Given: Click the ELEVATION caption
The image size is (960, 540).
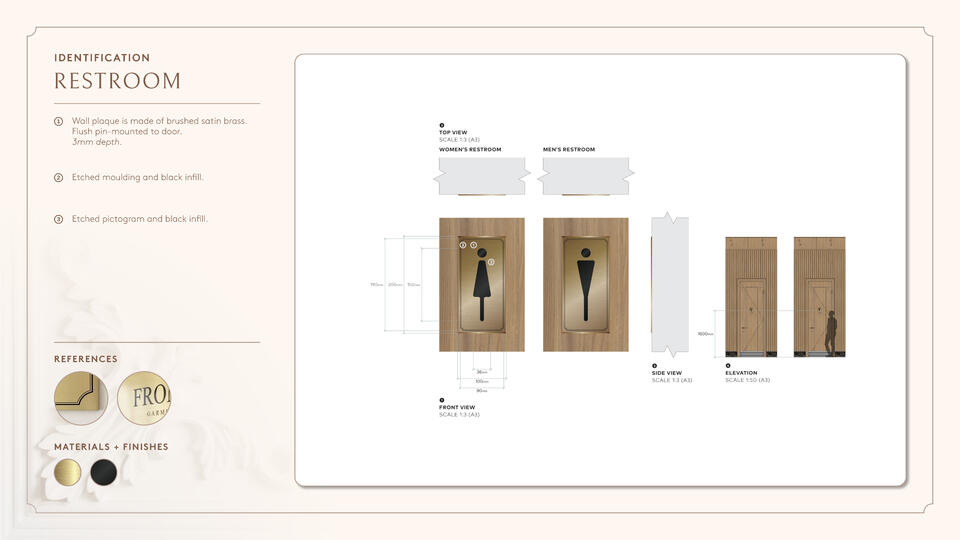Looking at the screenshot, I should (742, 373).
